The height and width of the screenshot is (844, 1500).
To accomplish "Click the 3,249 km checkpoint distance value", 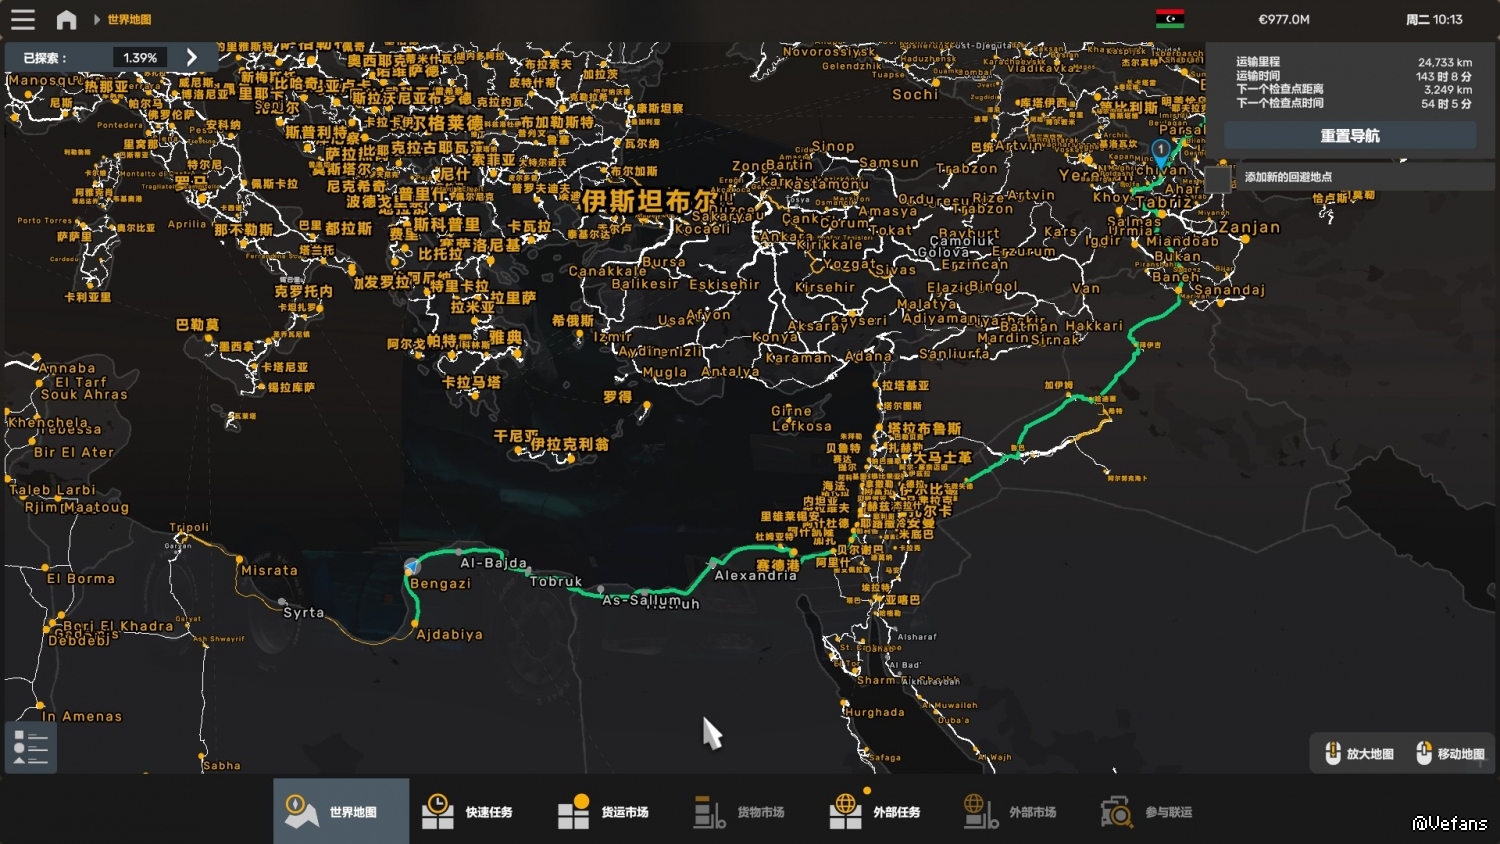I will point(1448,90).
